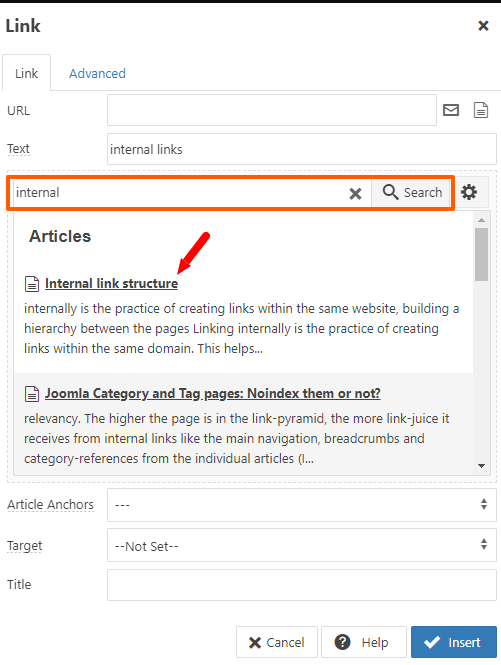Open Help for the link dialog
The image size is (501, 665).
pyautogui.click(x=364, y=642)
